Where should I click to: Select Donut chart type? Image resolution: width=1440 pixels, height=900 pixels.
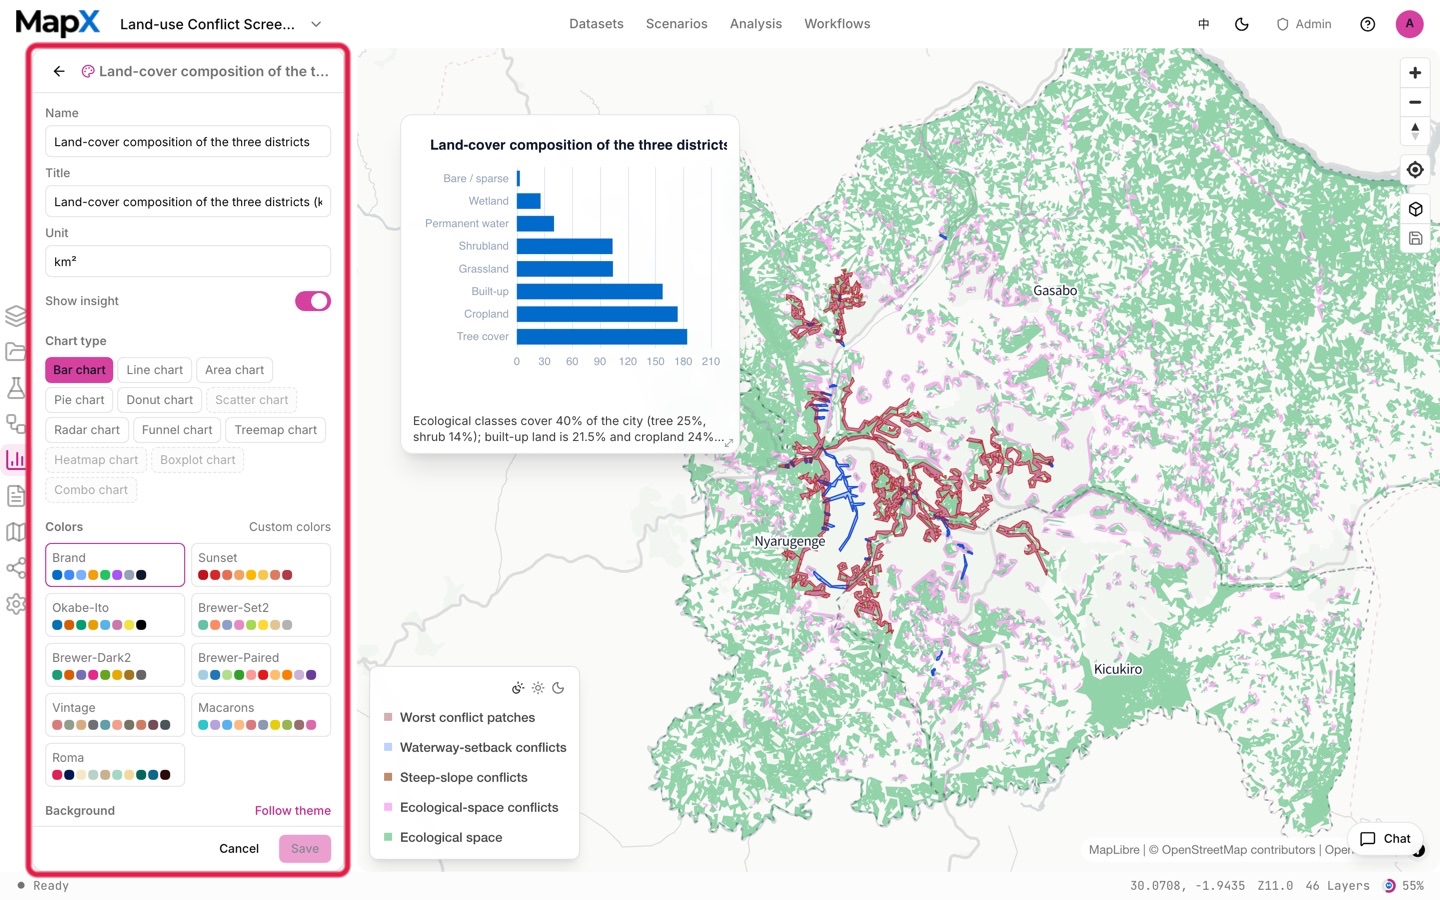pos(160,400)
